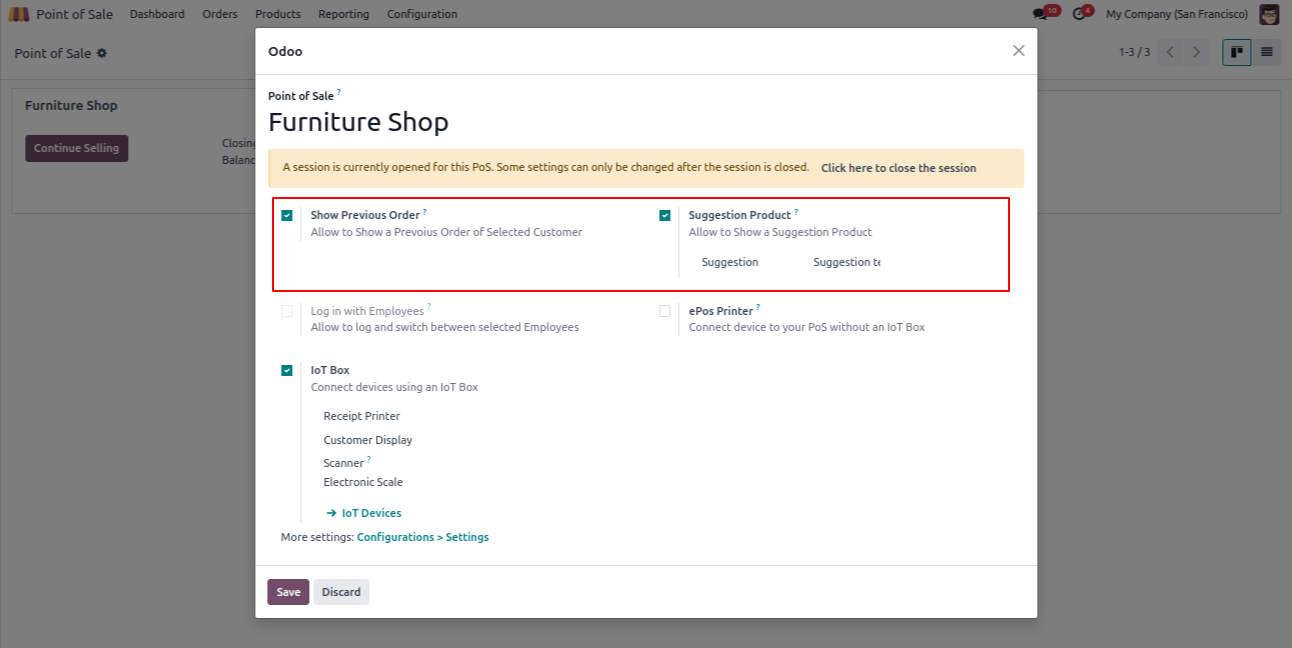This screenshot has width=1292, height=648.
Task: Uncheck the Suggestion Product checkbox
Action: point(665,215)
